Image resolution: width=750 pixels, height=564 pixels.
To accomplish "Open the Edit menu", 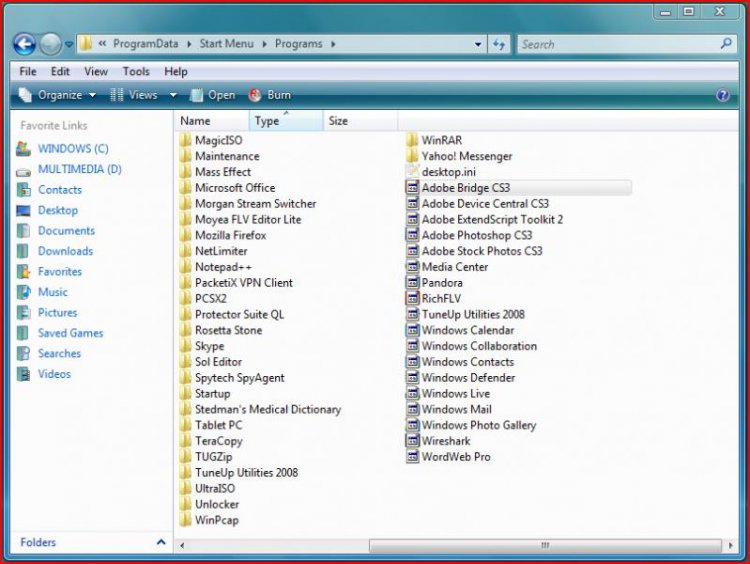I will [60, 72].
